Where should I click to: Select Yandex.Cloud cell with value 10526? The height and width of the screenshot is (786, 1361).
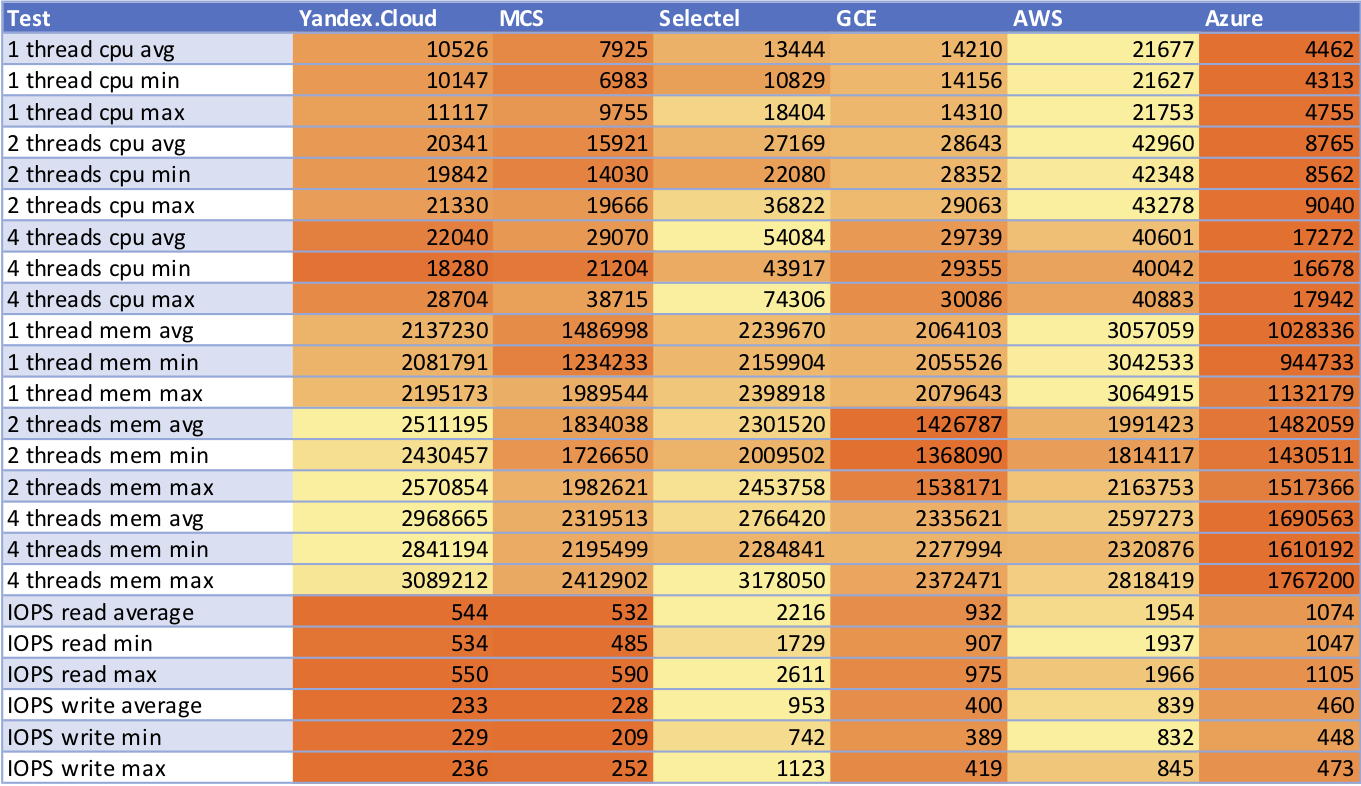(x=393, y=49)
